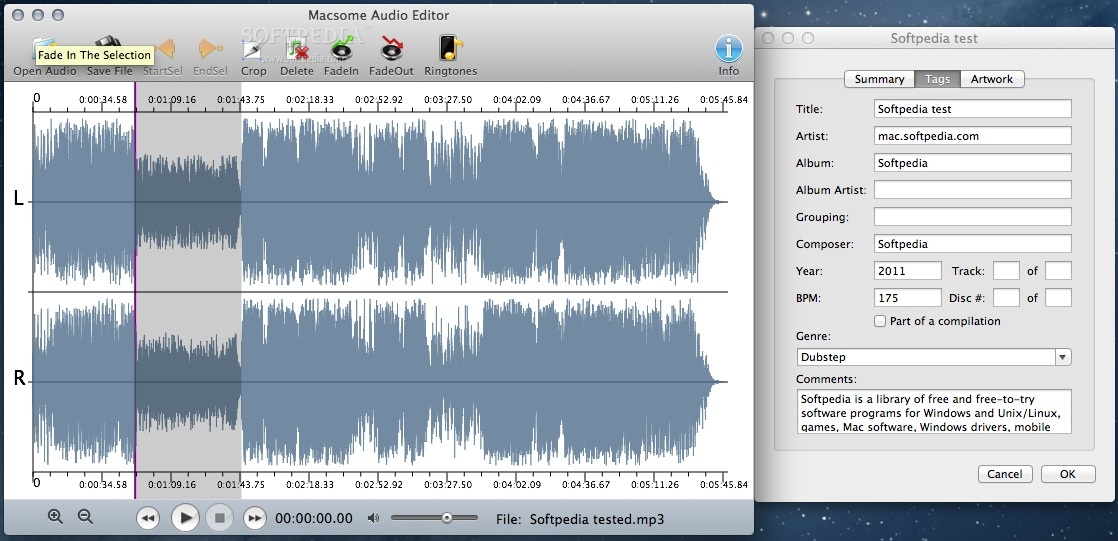Zoom in on the waveform
Screen dimensions: 1118x541
click(x=55, y=517)
